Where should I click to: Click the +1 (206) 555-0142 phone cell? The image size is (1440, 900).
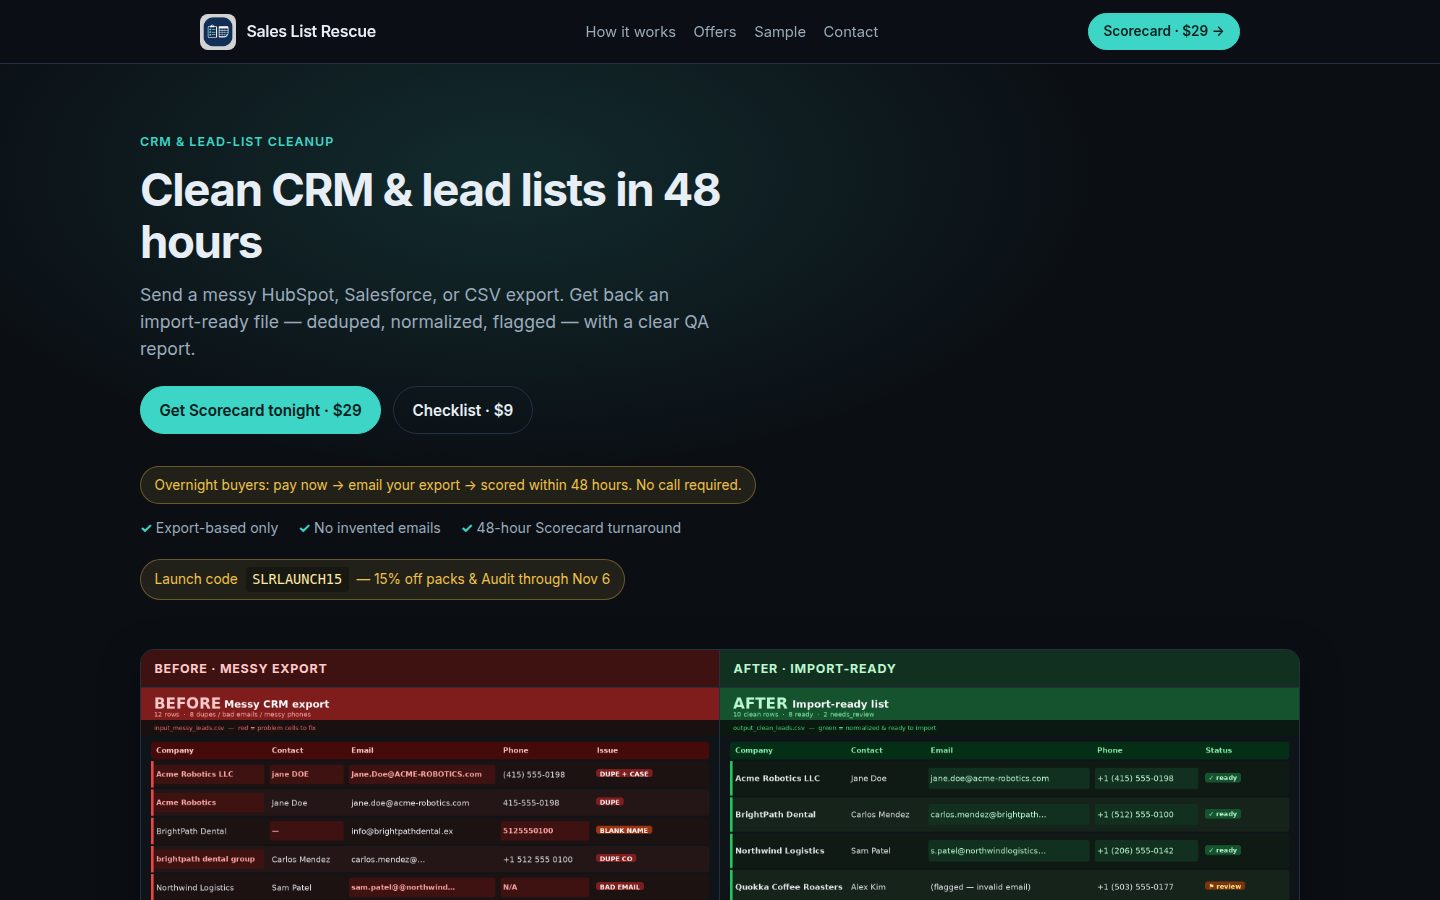click(1146, 851)
